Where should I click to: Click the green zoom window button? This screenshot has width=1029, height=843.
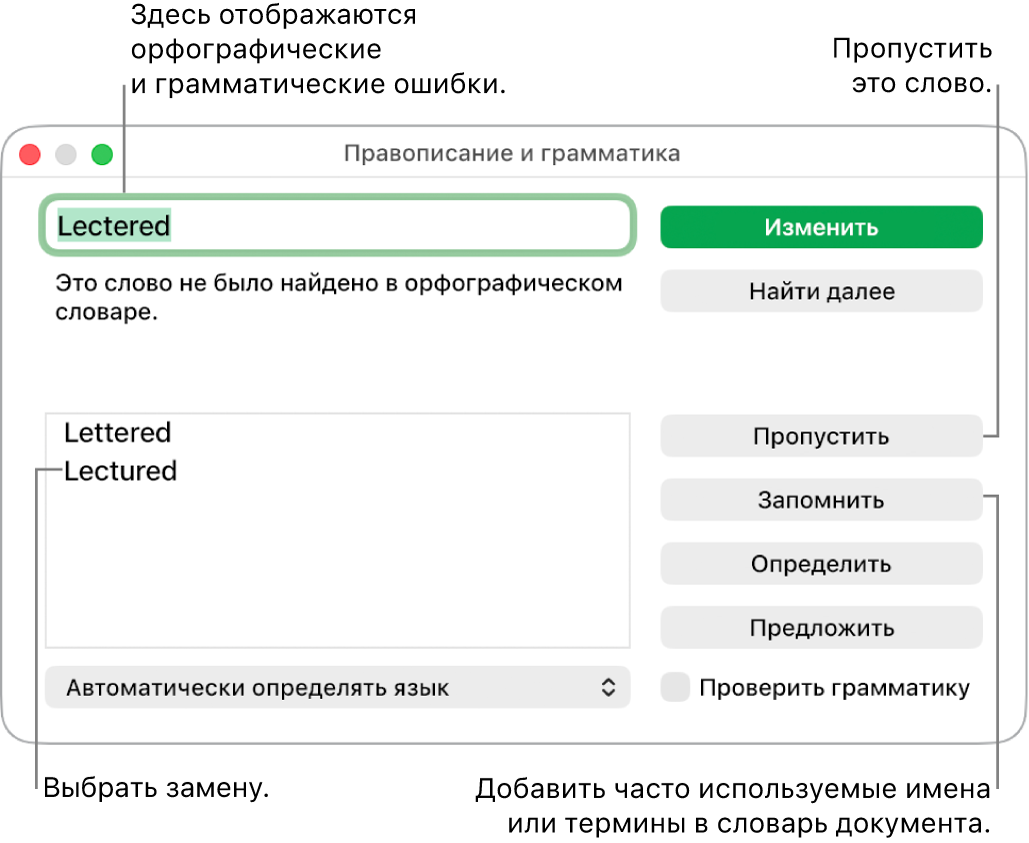coord(102,154)
